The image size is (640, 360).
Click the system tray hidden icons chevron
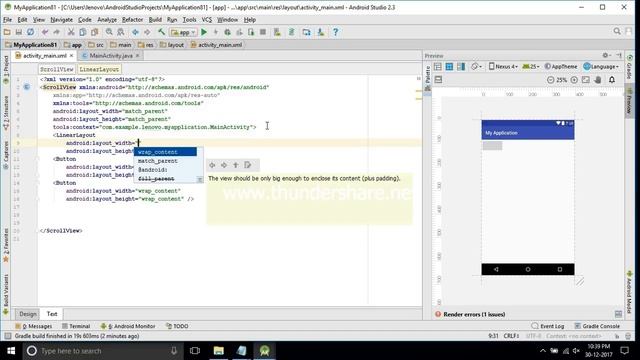click(x=542, y=351)
